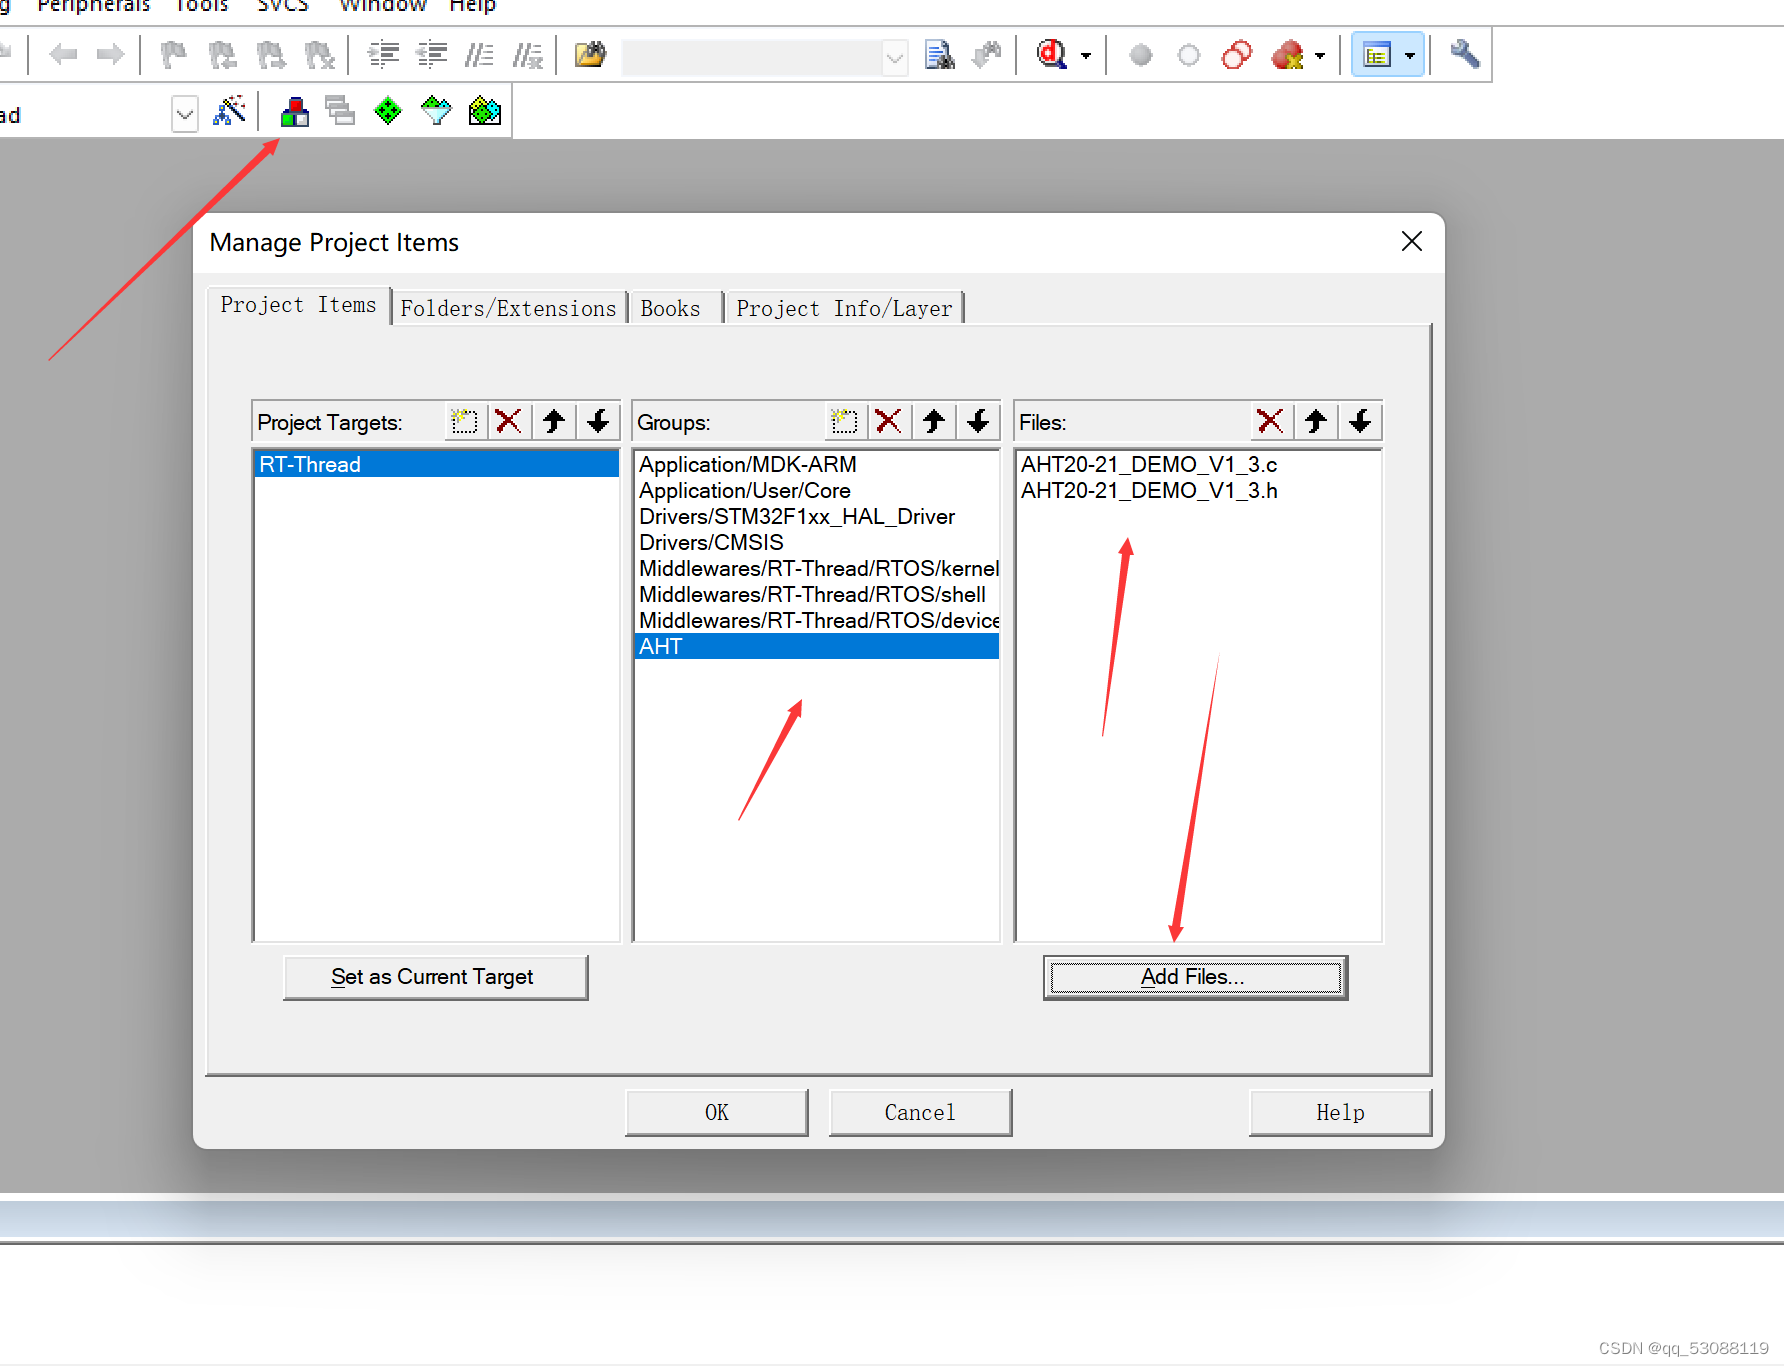The height and width of the screenshot is (1366, 1784).
Task: Move Project Target up
Action: (554, 421)
